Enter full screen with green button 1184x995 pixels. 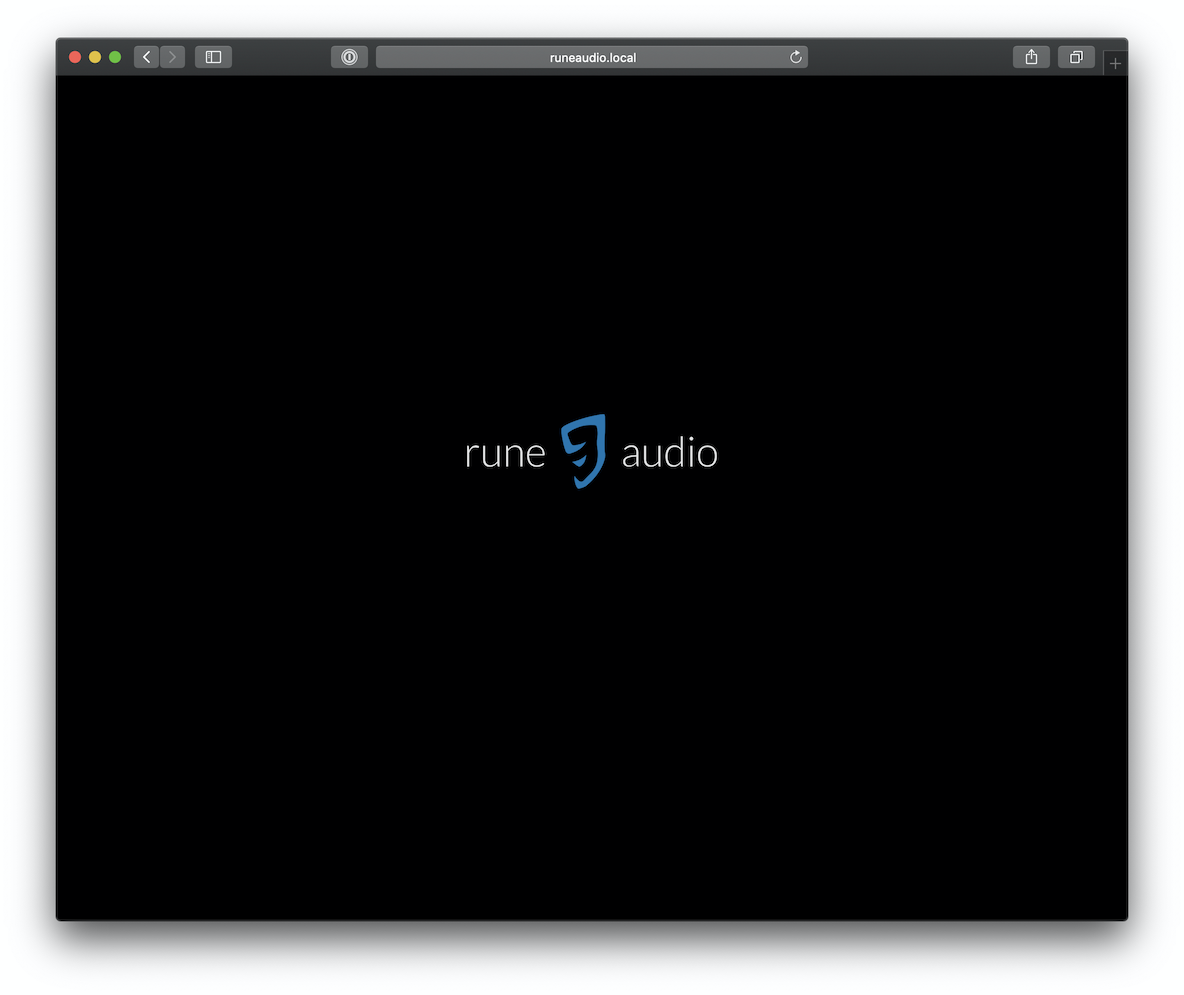pos(115,57)
